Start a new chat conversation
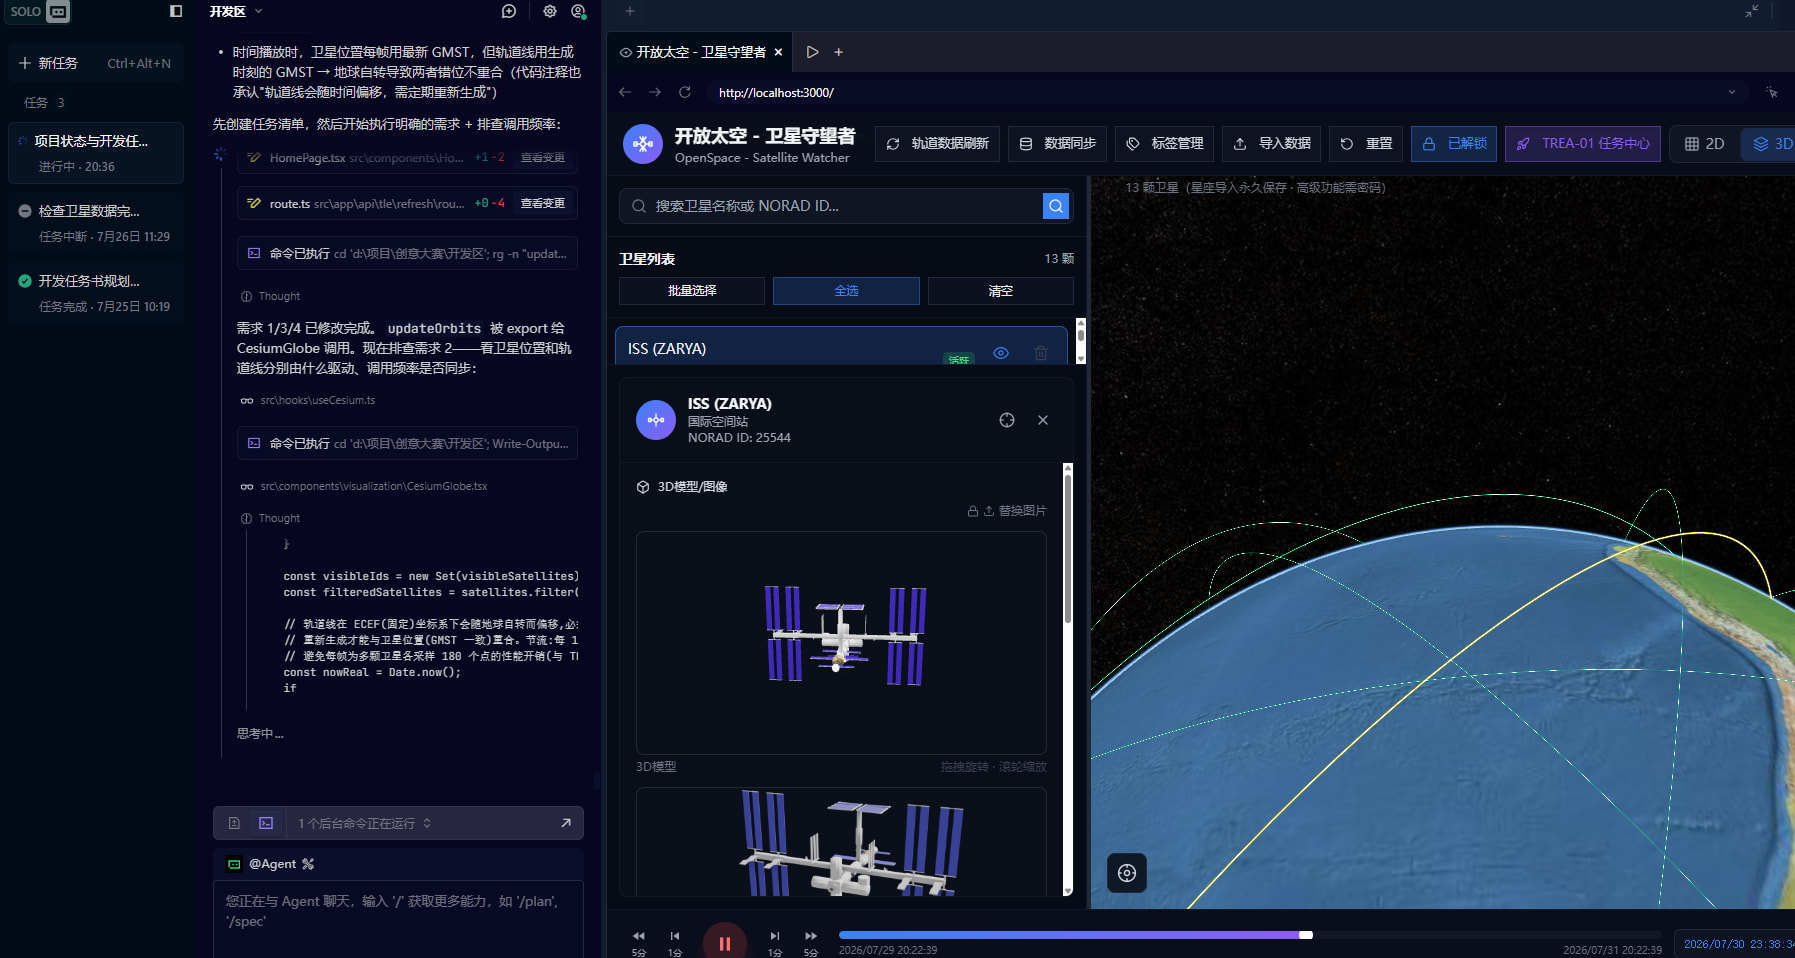 coord(509,11)
